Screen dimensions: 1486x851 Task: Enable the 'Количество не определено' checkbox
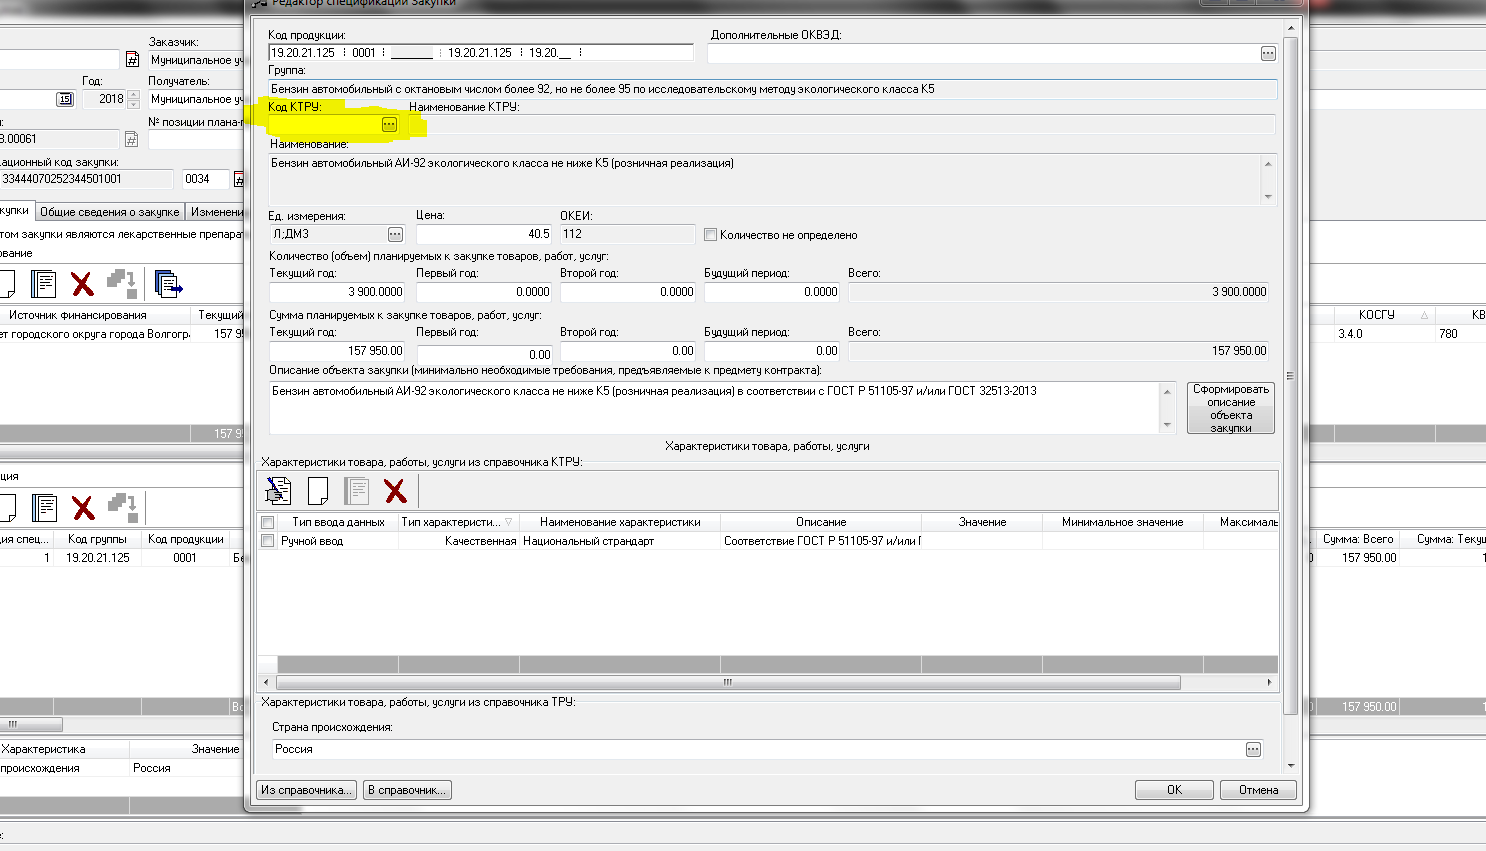[x=711, y=235]
